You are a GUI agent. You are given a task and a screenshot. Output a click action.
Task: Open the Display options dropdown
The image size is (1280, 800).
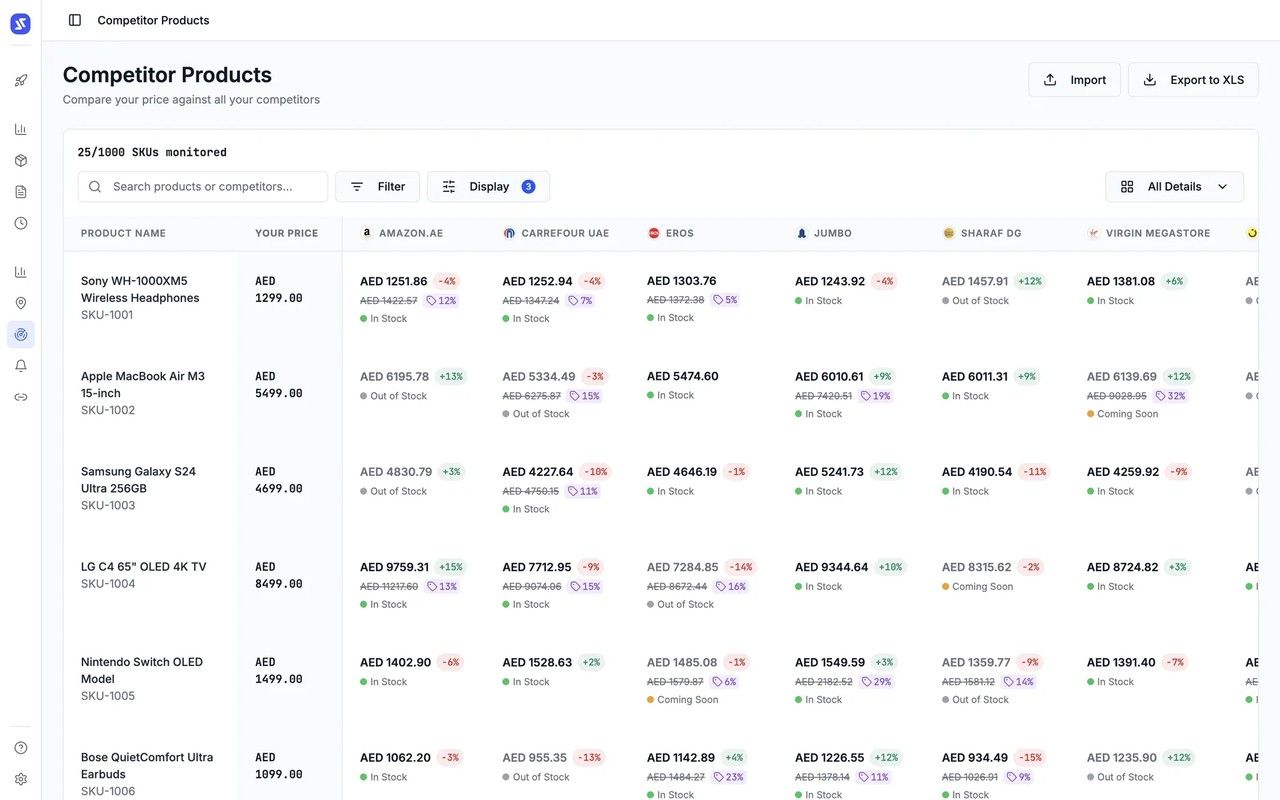tap(488, 186)
